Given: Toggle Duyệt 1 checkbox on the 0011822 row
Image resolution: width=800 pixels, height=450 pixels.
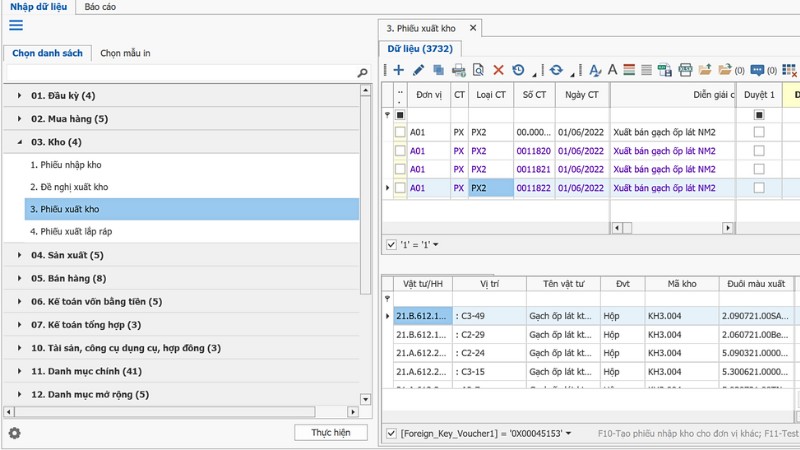Looking at the screenshot, I should (x=759, y=187).
